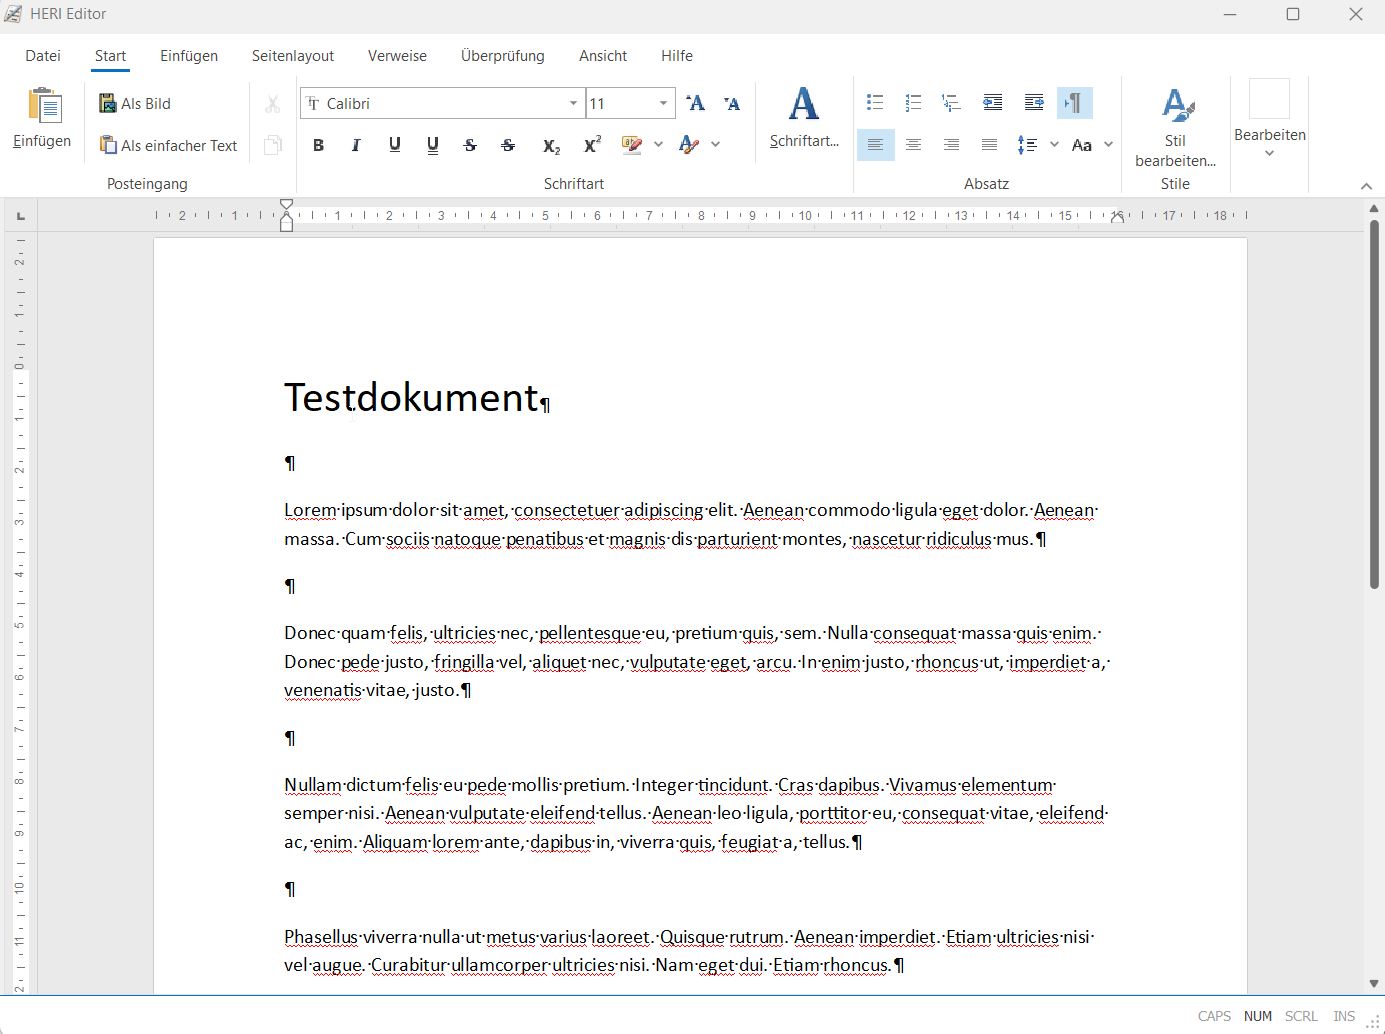The height and width of the screenshot is (1034, 1385).
Task: Click the NUM indicator in status bar
Action: [x=1258, y=1016]
